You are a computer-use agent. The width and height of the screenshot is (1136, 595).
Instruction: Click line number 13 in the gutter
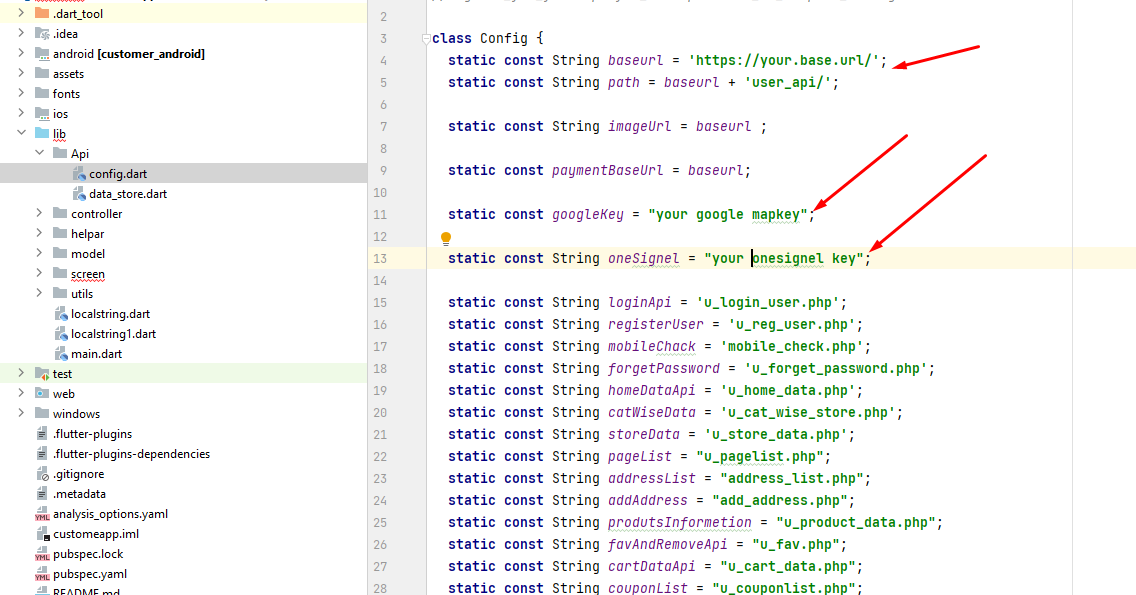380,258
